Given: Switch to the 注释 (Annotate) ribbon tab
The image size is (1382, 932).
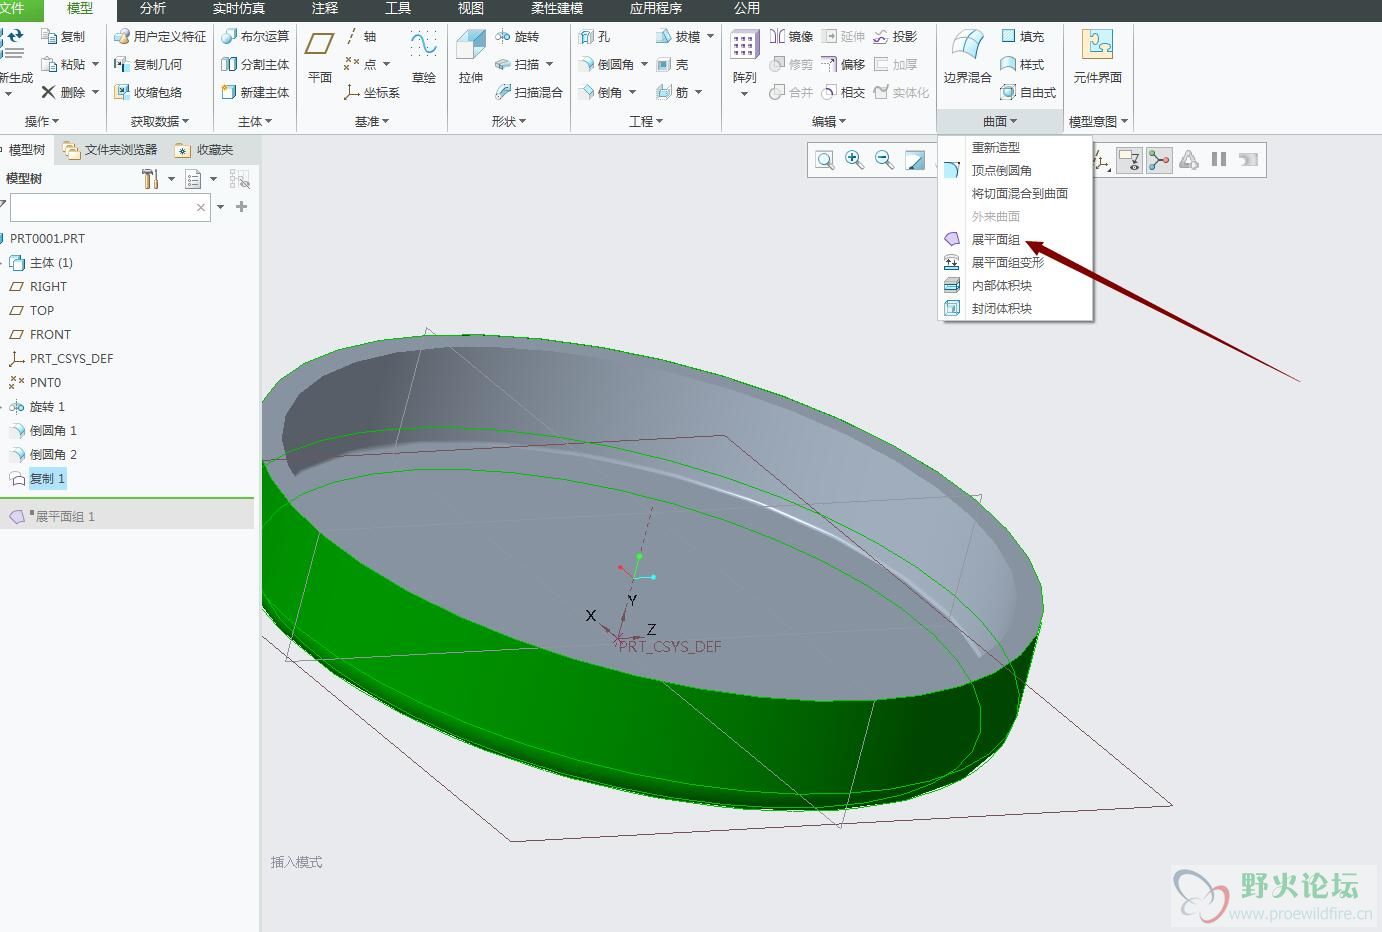Looking at the screenshot, I should point(325,8).
